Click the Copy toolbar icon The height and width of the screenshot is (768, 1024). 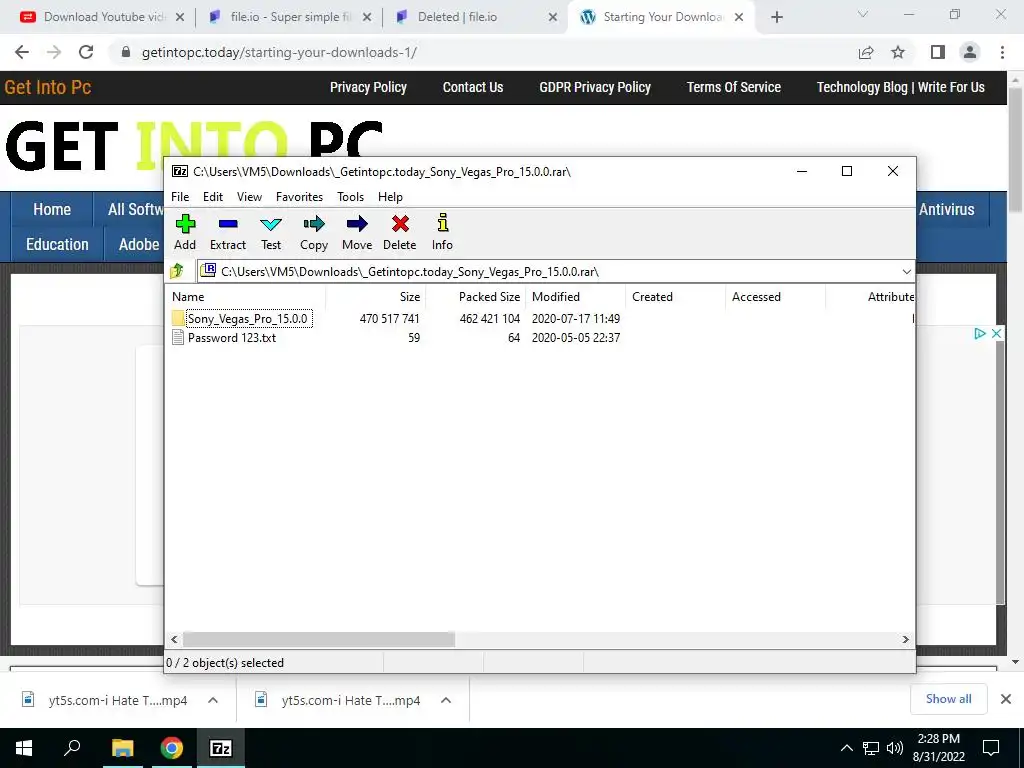point(314,232)
